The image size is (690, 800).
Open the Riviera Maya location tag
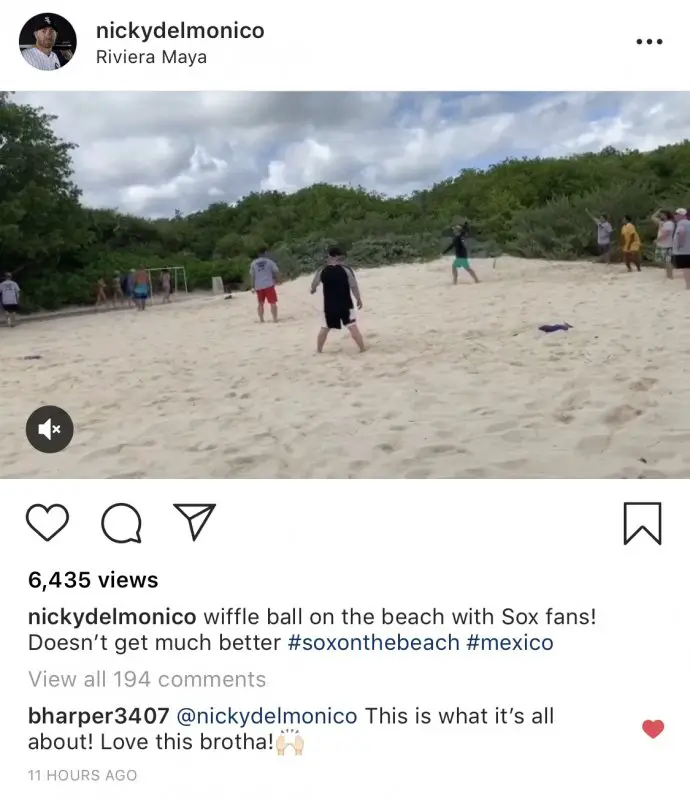click(152, 57)
